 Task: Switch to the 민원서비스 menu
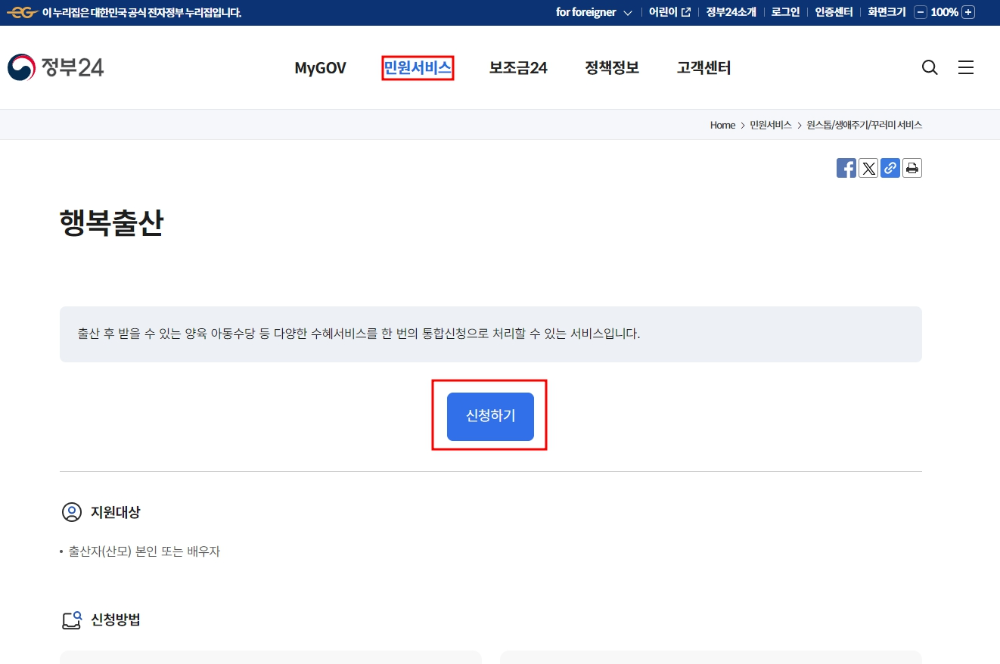(x=417, y=67)
